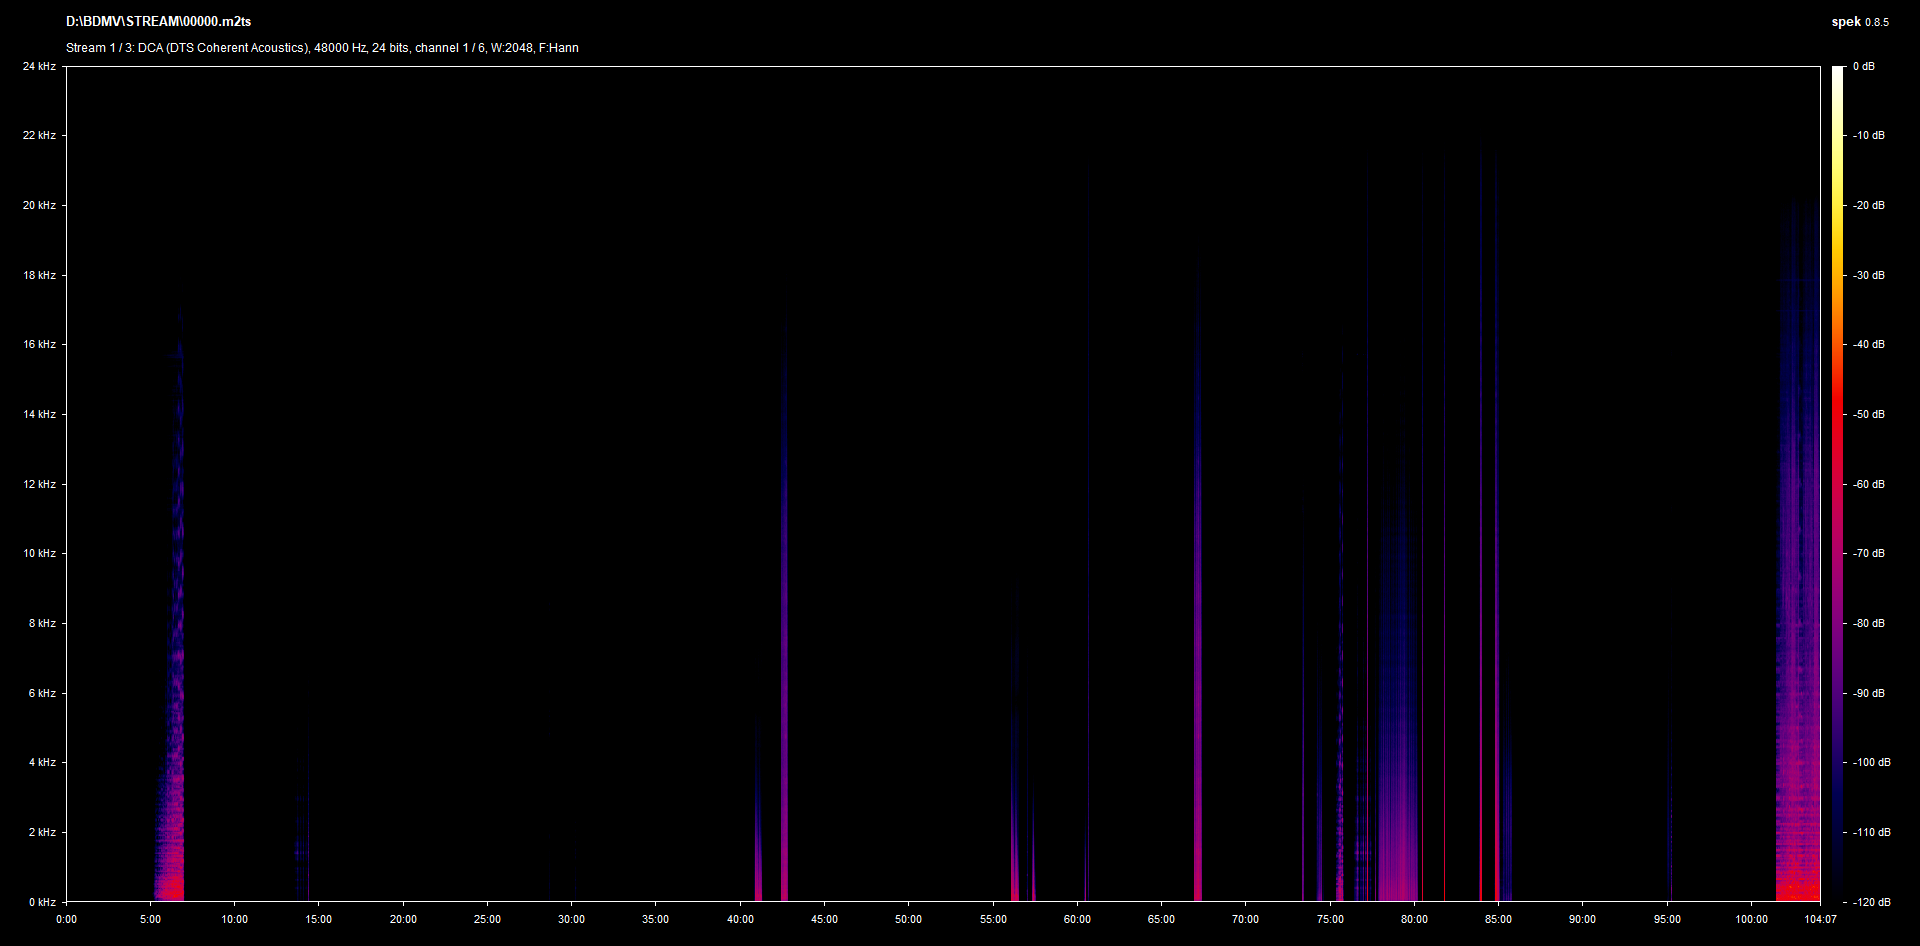Click the -30 dB scale label
The width and height of the screenshot is (1920, 946).
(1868, 275)
